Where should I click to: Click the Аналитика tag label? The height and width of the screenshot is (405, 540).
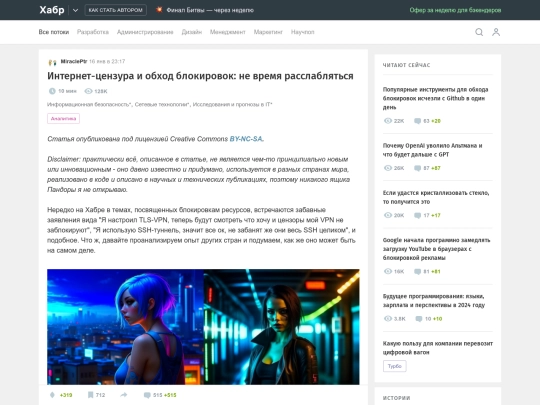tap(63, 118)
